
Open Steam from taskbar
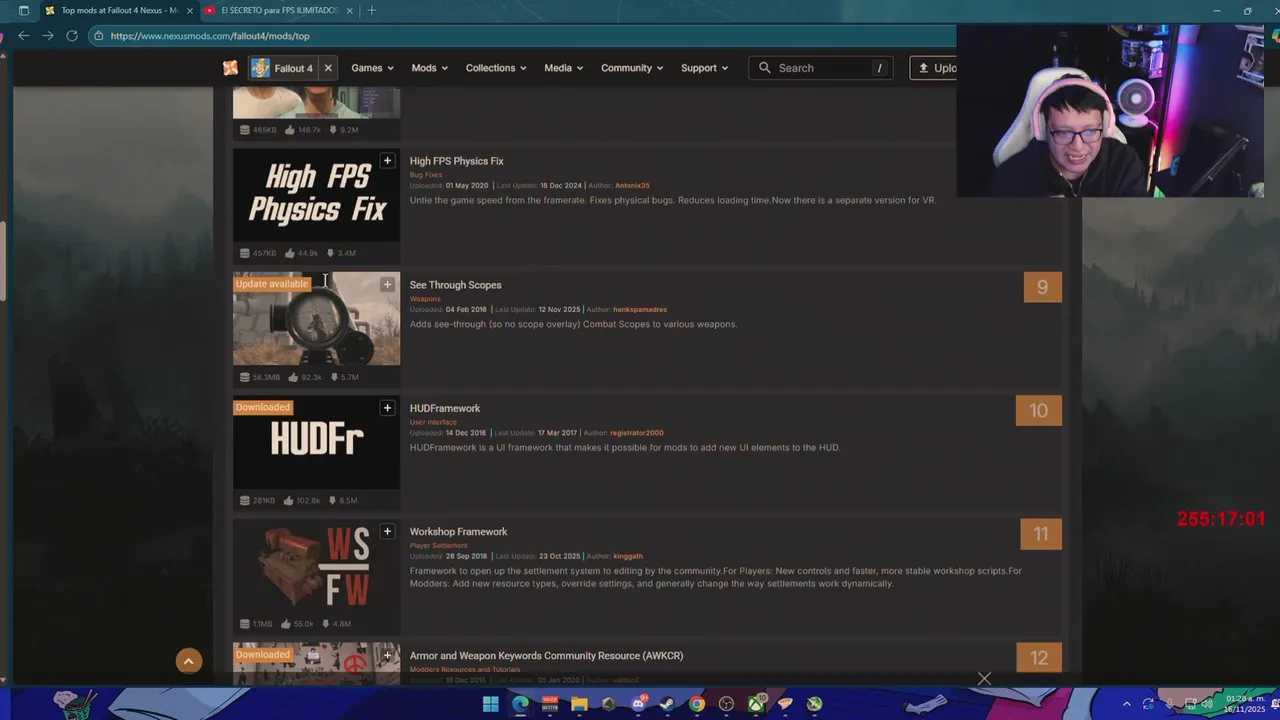(667, 704)
